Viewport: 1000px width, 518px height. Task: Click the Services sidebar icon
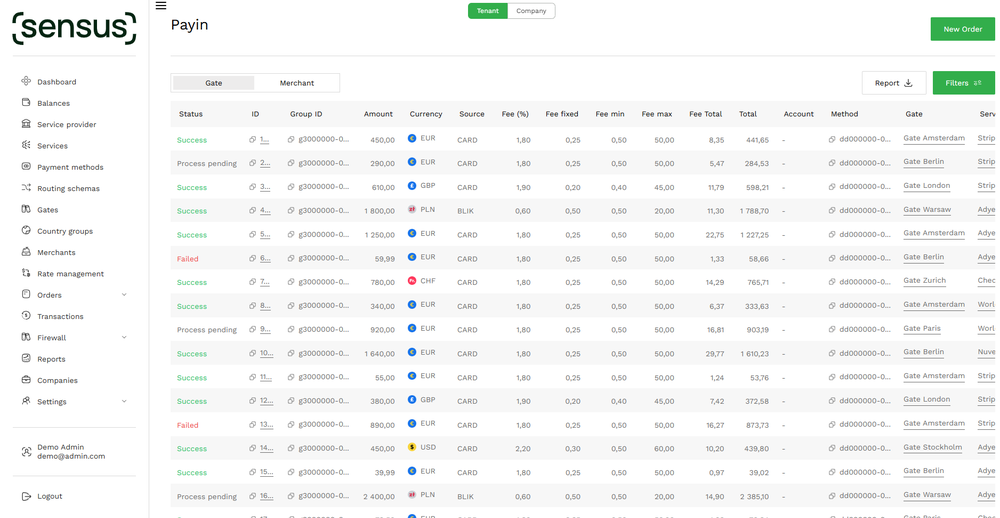(26, 145)
